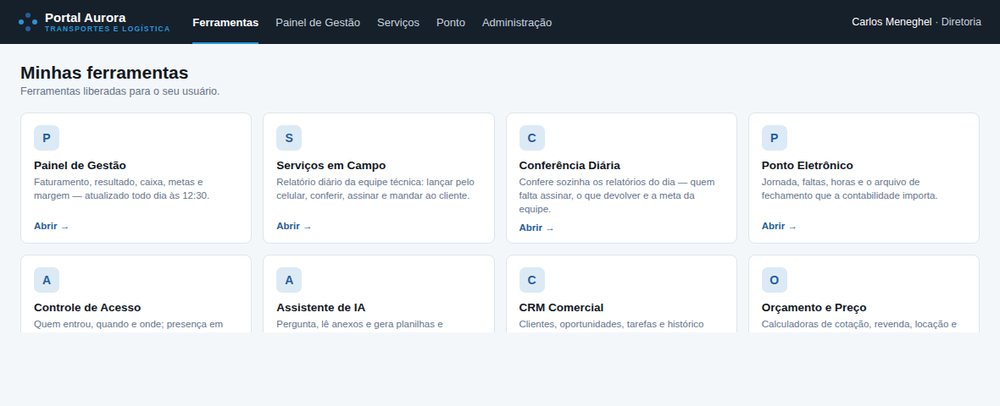The width and height of the screenshot is (1000, 406).
Task: Click the Orçamento e Preço card title
Action: click(814, 307)
